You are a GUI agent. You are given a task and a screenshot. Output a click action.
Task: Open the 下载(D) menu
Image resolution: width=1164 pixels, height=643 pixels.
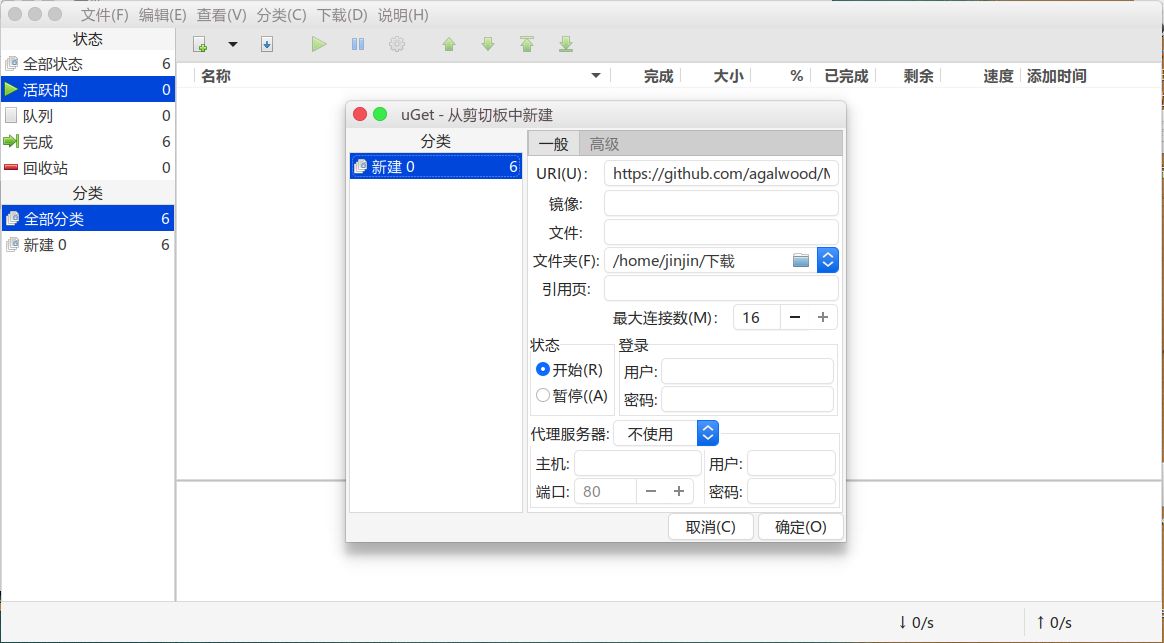pyautogui.click(x=342, y=15)
